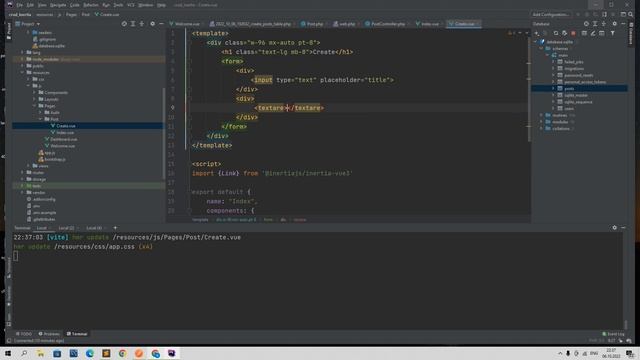
Task: Click the Search Everywhere magnifier icon top right
Action: click(631, 14)
